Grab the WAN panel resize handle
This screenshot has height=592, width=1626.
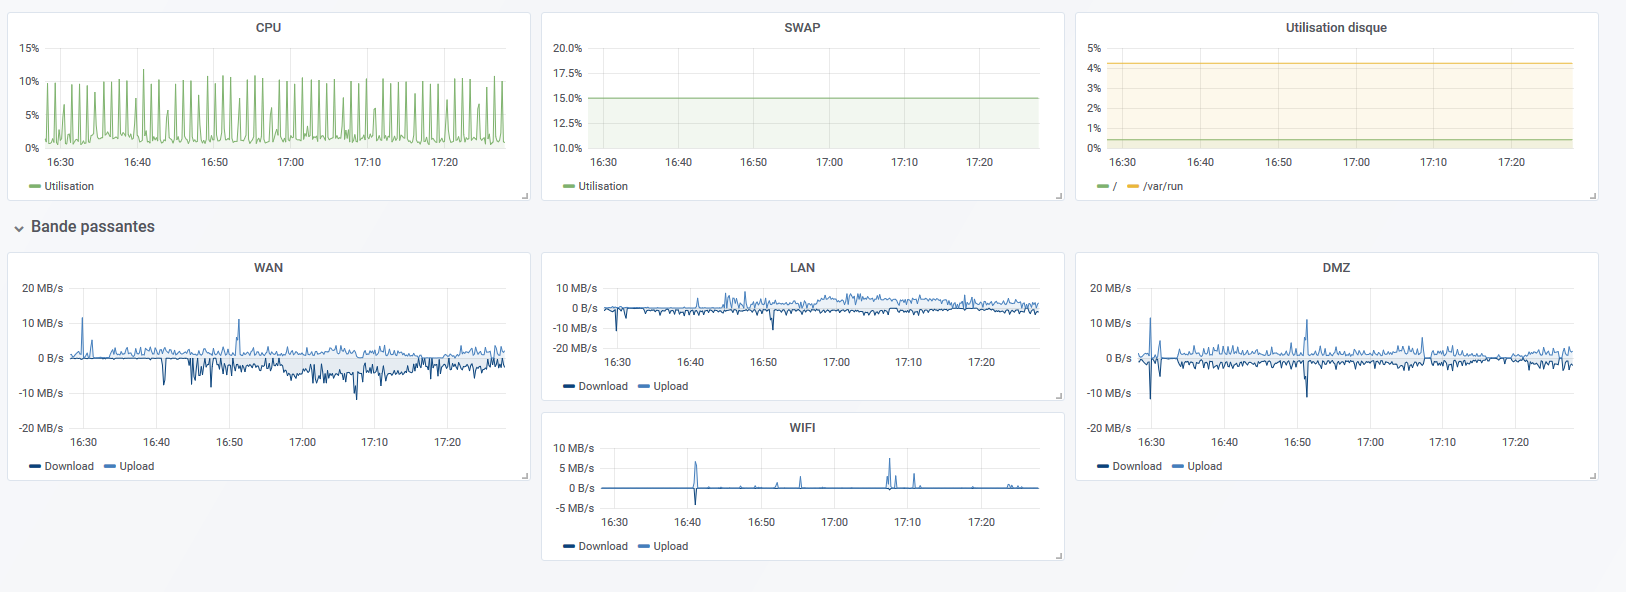click(x=525, y=476)
